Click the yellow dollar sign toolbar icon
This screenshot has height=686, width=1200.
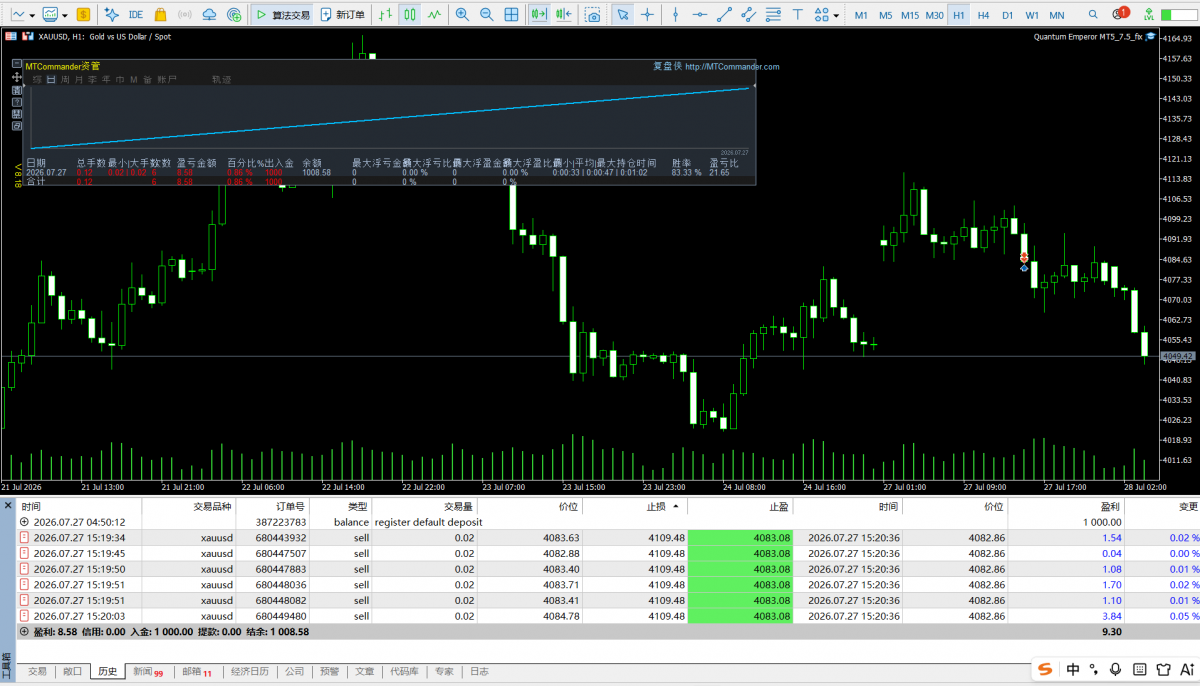point(82,15)
